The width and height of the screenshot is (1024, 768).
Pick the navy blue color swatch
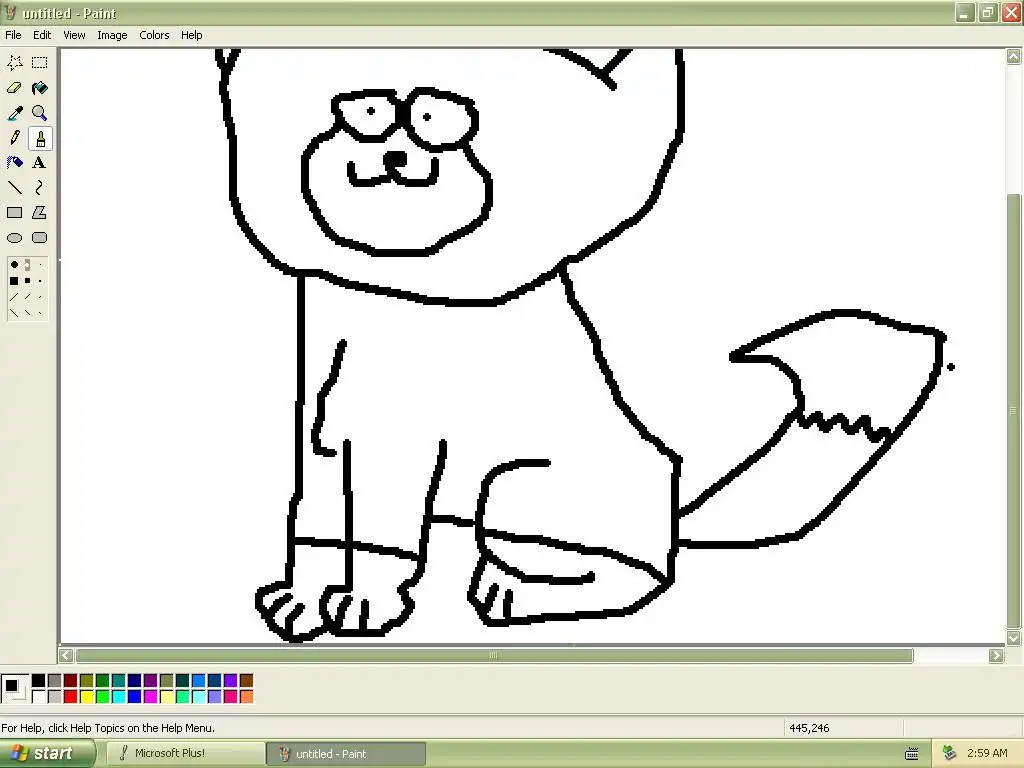click(135, 681)
